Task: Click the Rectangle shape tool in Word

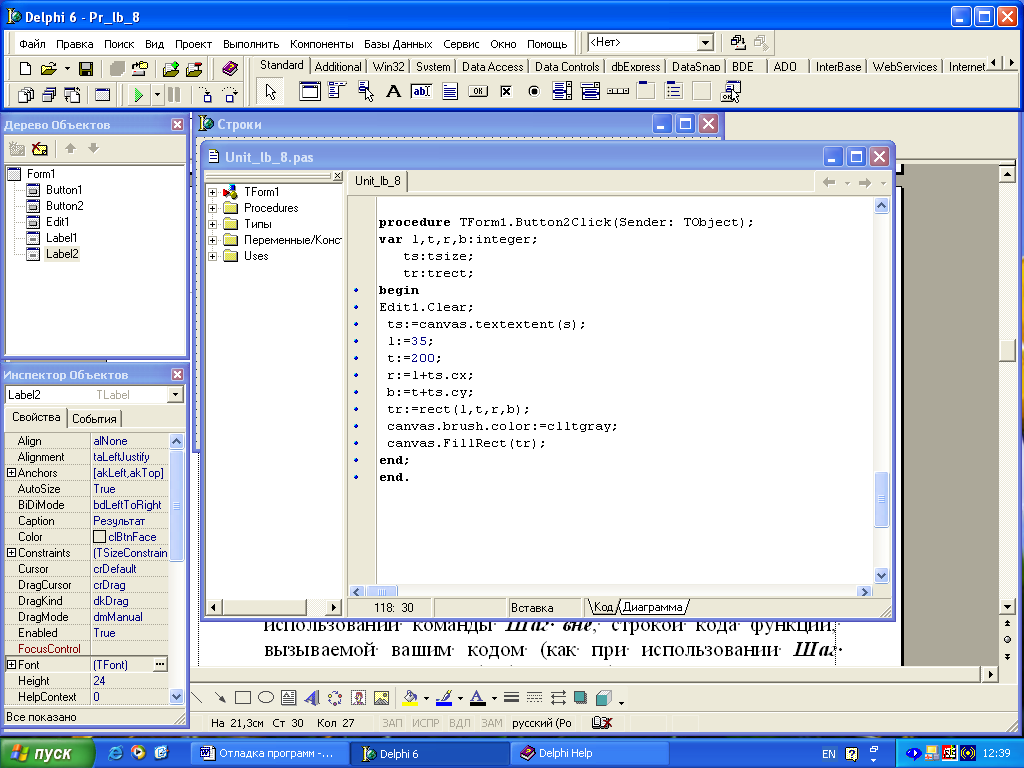Action: 243,698
